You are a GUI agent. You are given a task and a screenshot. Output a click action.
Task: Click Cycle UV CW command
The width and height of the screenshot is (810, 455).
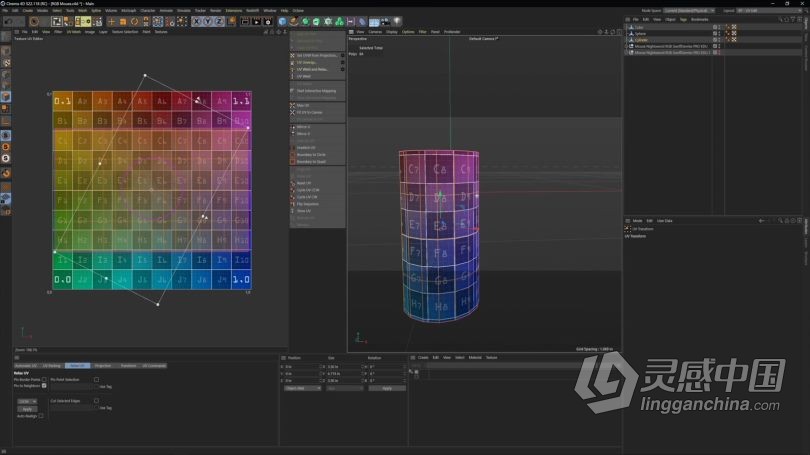[307, 197]
